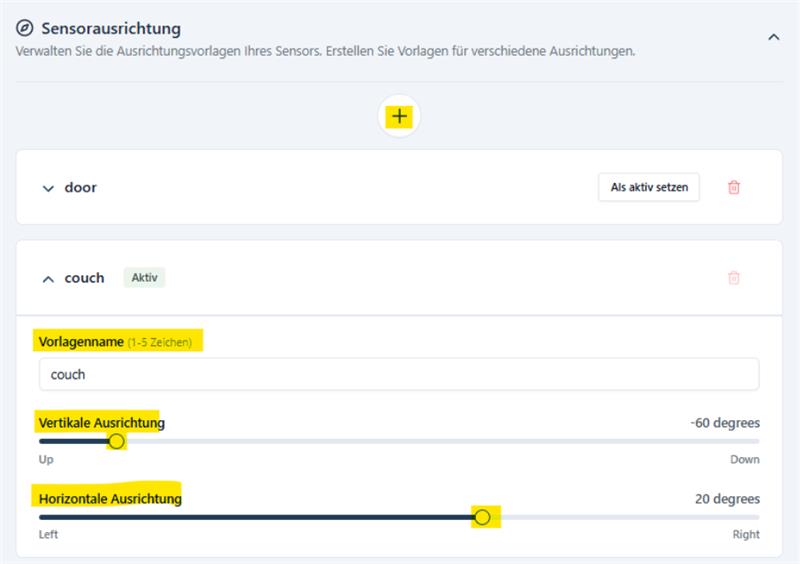Viewport: 800px width, 564px height.
Task: Click the green Aktiv badge
Action: pyautogui.click(x=144, y=278)
